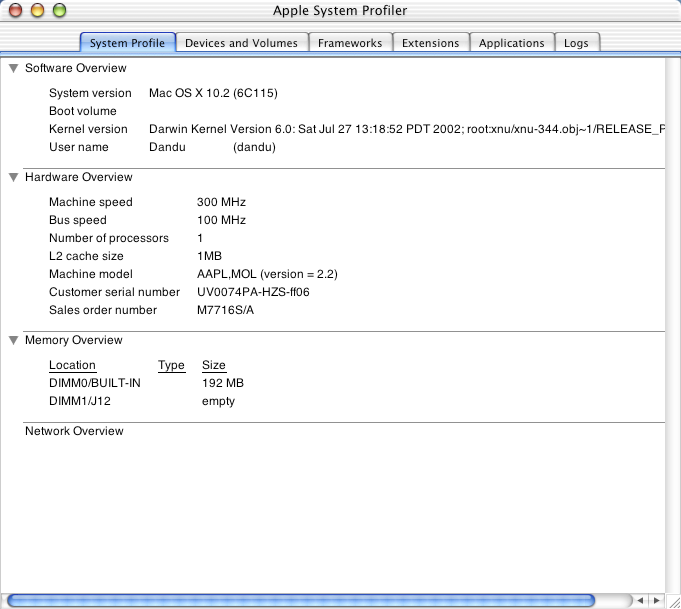
Task: Click the horizontal scrollbar thumb
Action: pyautogui.click(x=300, y=600)
